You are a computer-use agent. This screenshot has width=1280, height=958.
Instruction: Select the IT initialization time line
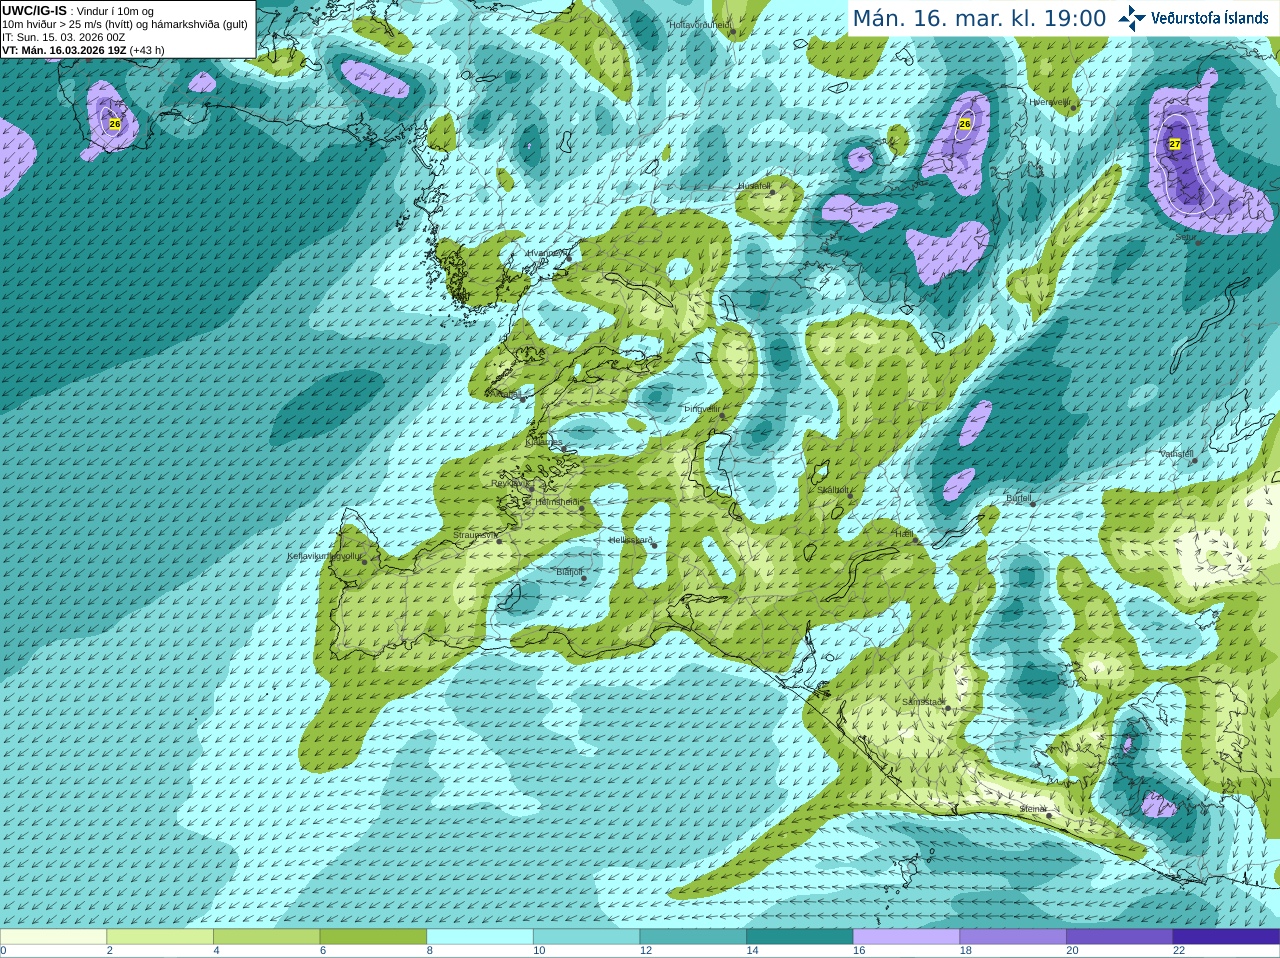(64, 37)
